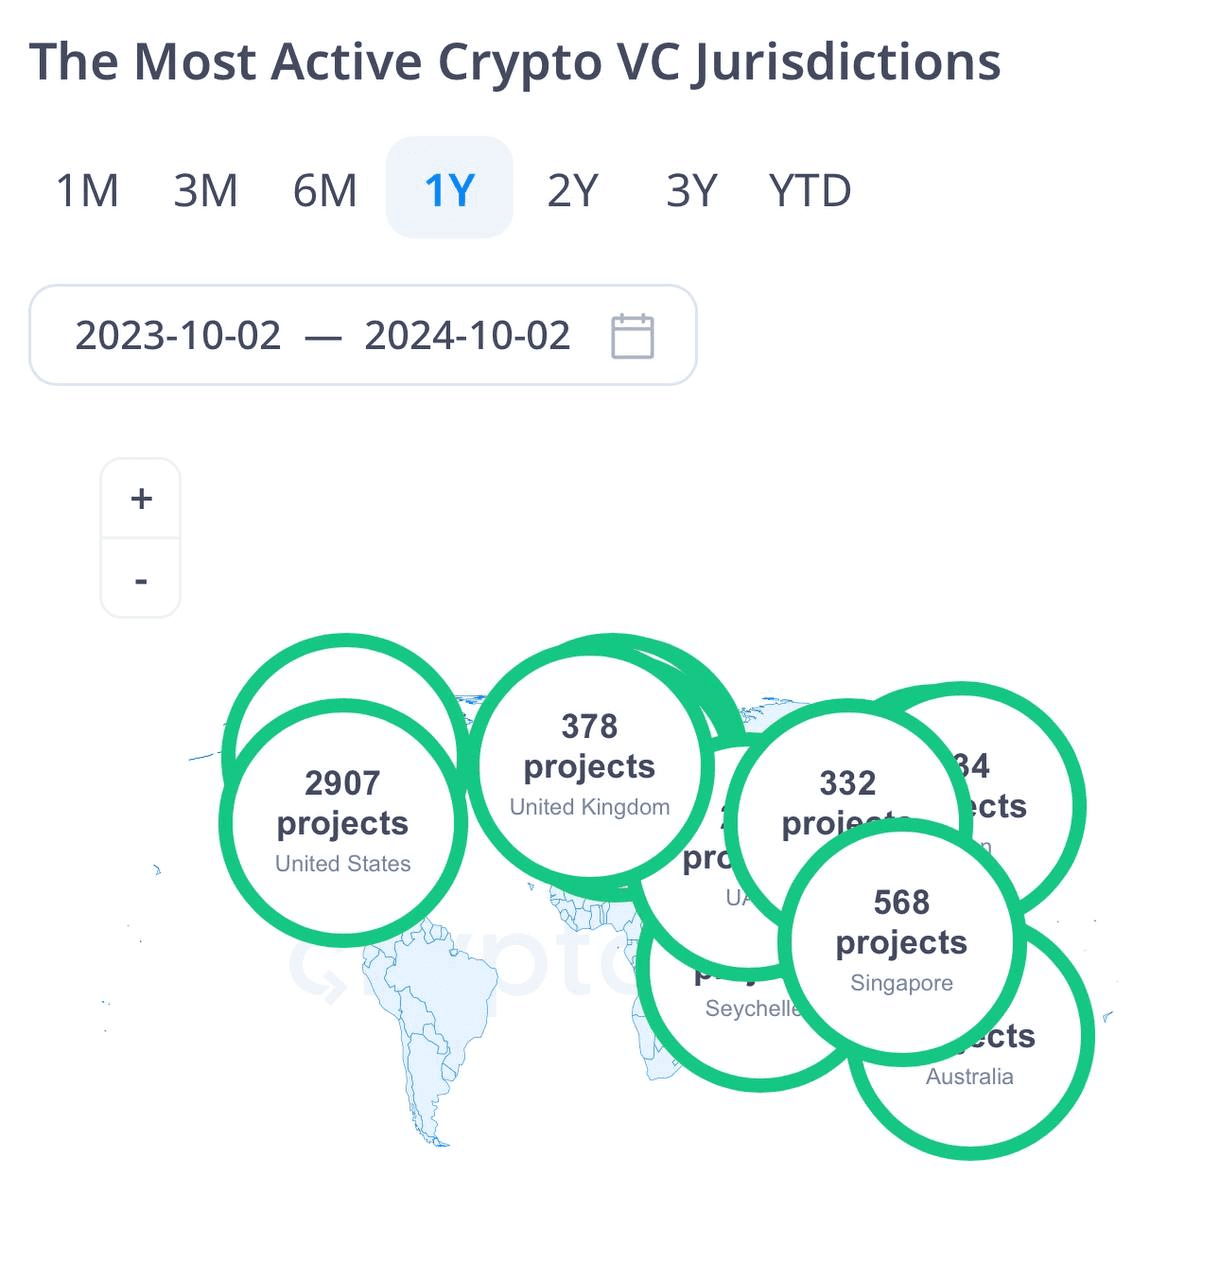The image size is (1220, 1280).
Task: Choose the 3Y time range
Action: (692, 190)
